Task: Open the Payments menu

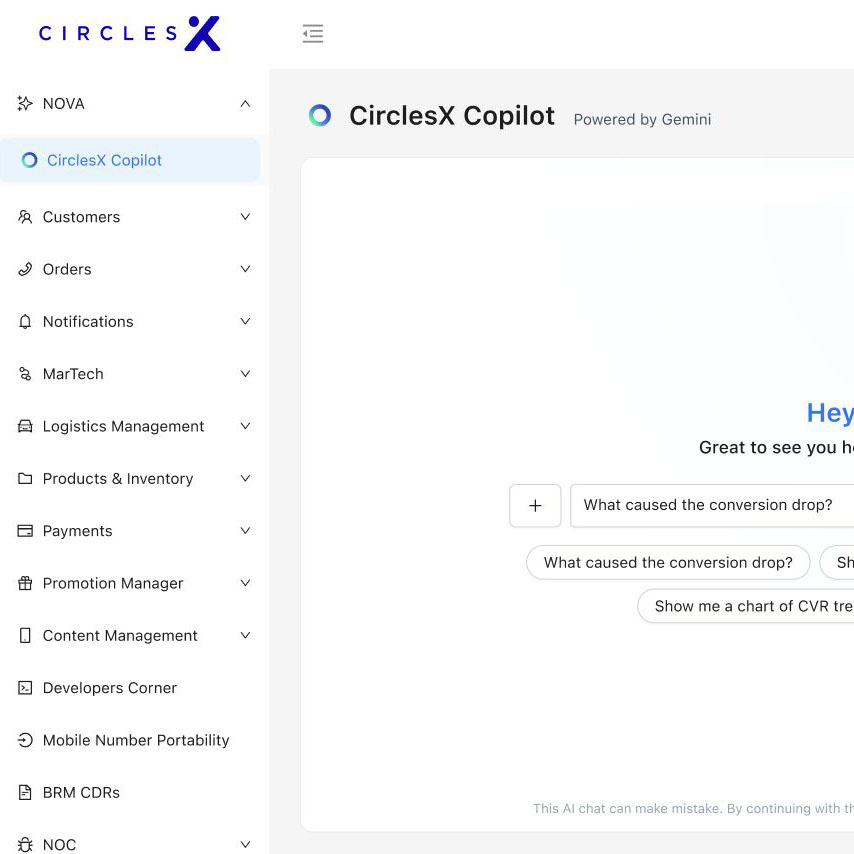Action: [130, 530]
